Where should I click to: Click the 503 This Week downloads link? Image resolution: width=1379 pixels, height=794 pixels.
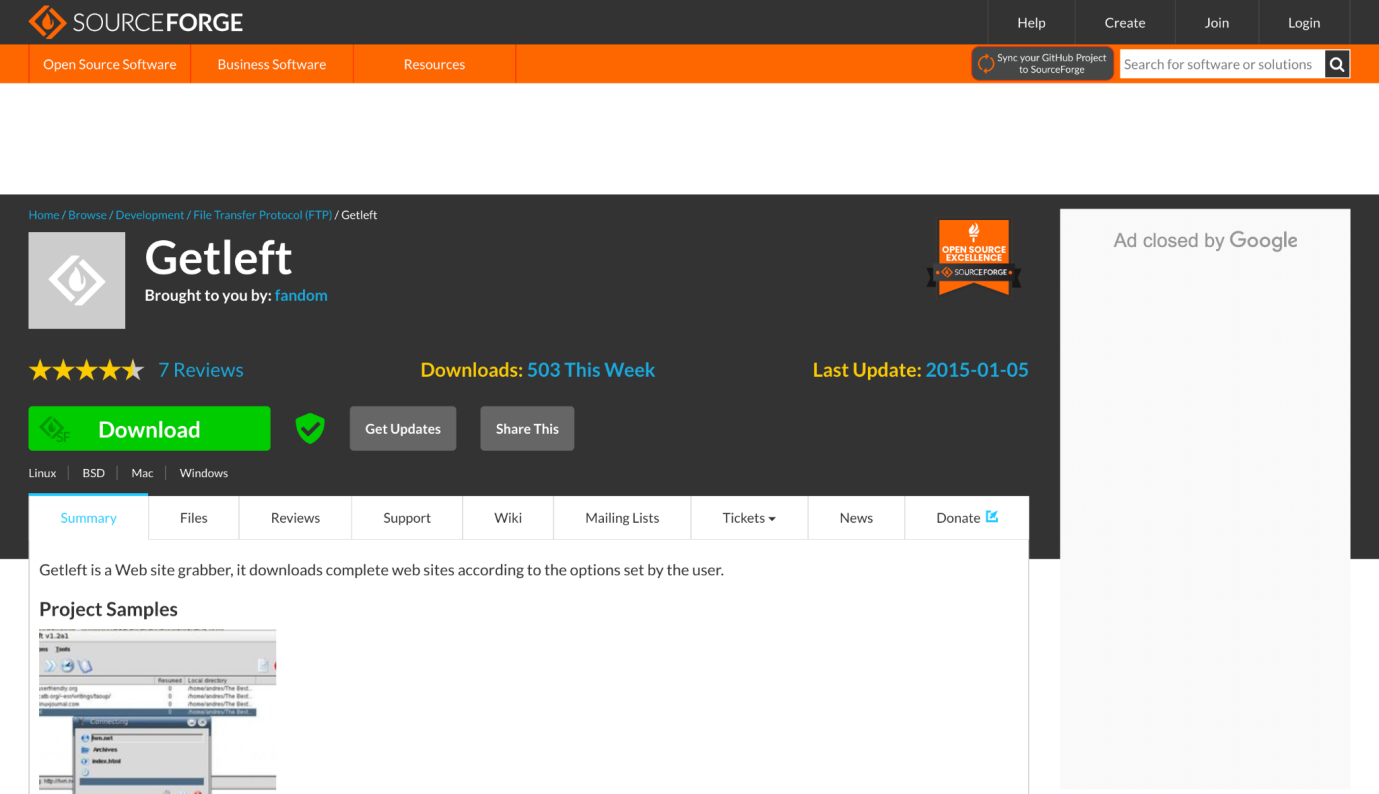(x=591, y=370)
